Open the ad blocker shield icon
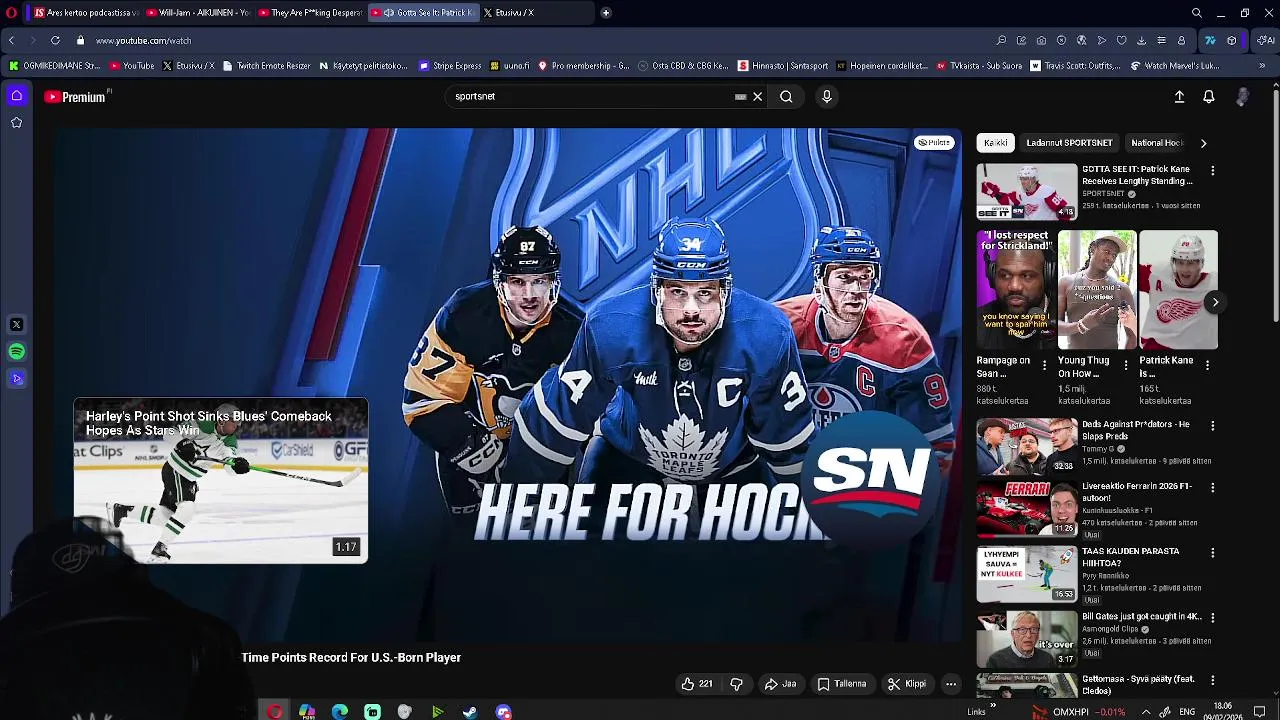1280x720 pixels. 1061,41
